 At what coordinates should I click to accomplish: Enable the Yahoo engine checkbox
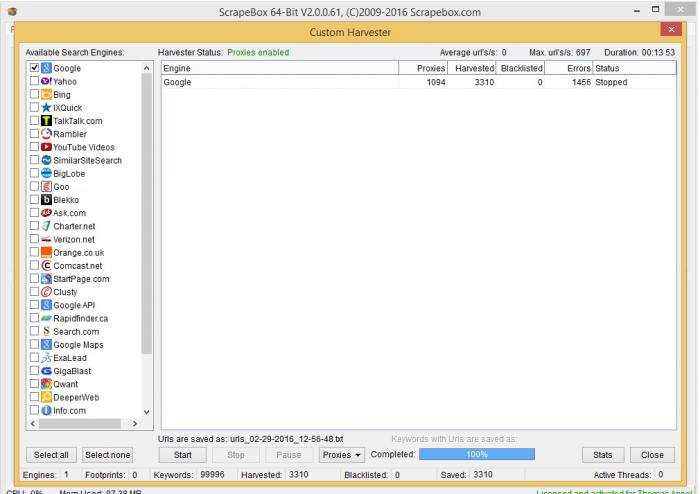[34, 81]
